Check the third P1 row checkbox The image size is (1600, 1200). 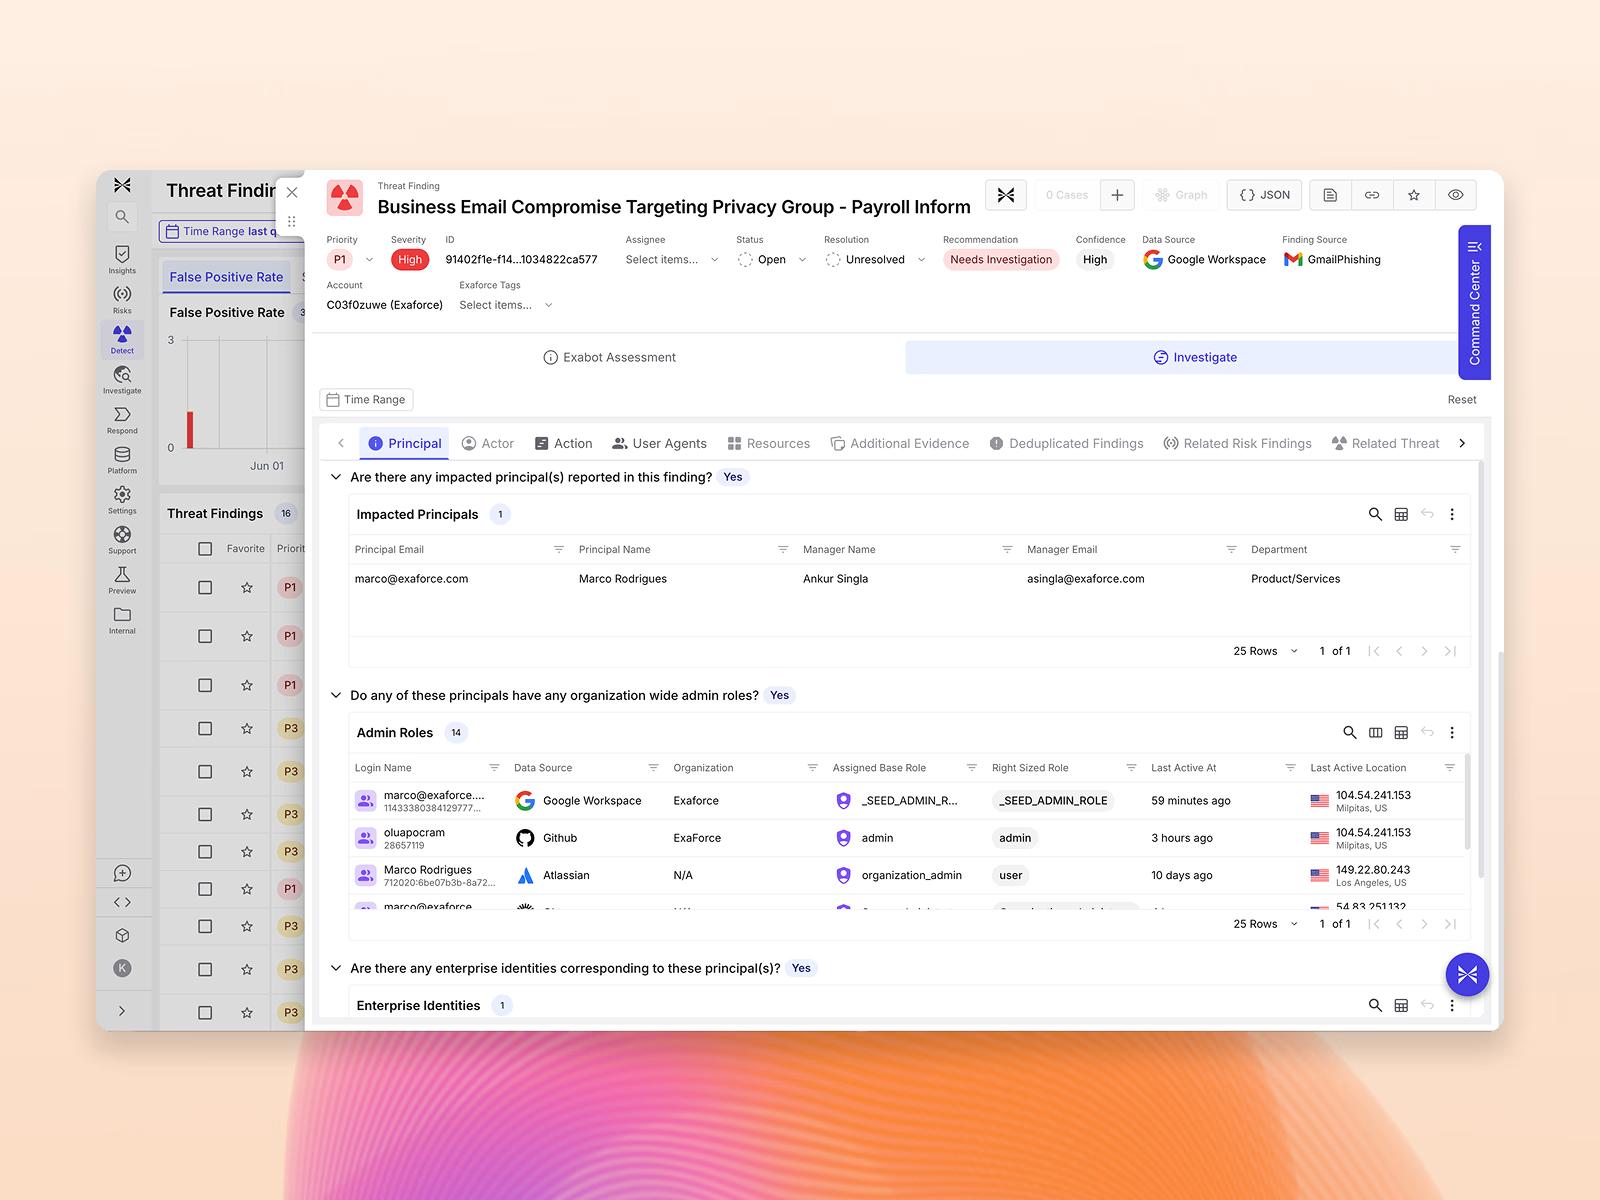pos(205,685)
